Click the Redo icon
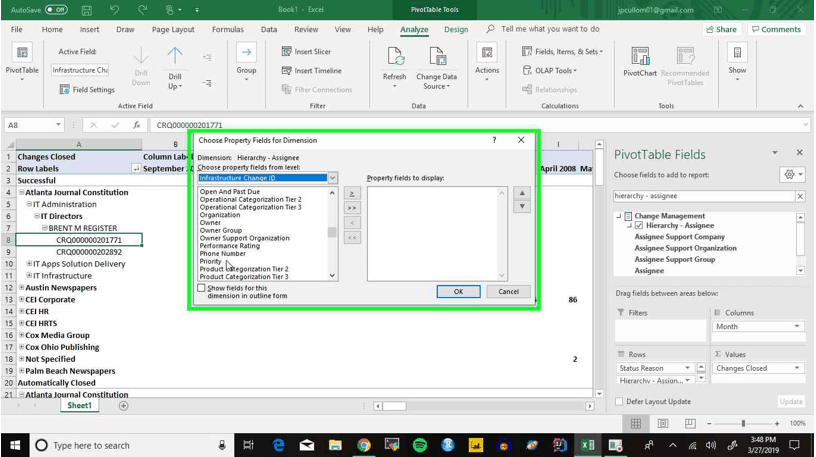The height and width of the screenshot is (457, 816). [x=142, y=10]
